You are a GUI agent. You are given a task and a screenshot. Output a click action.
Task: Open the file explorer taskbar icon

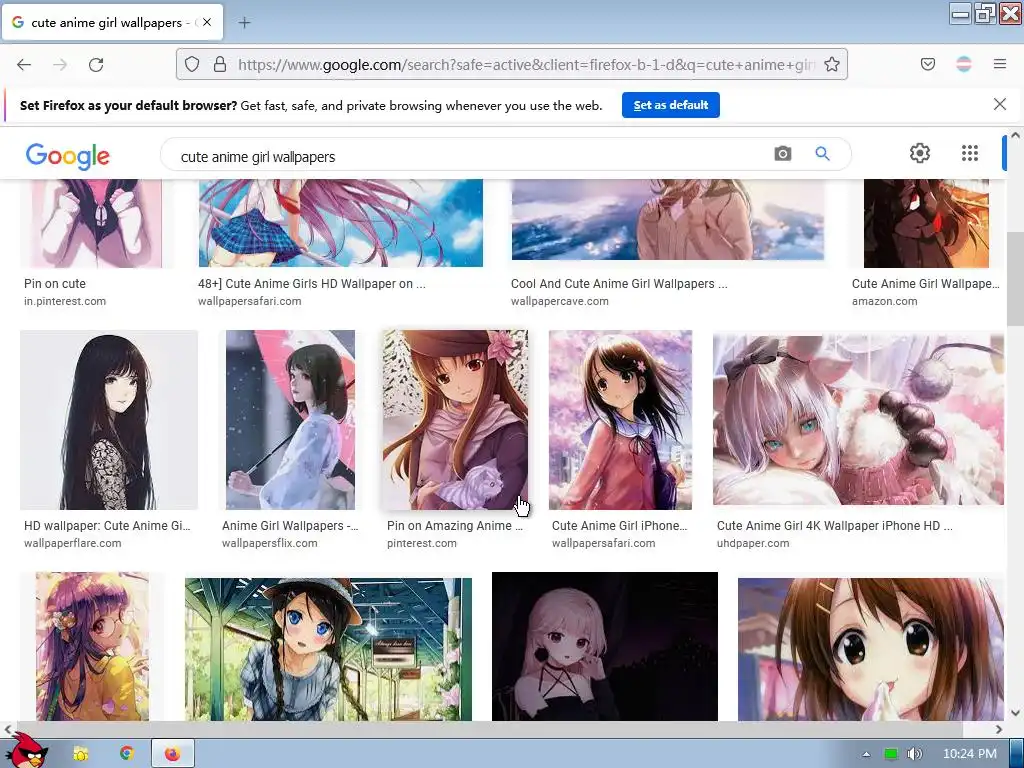point(81,754)
